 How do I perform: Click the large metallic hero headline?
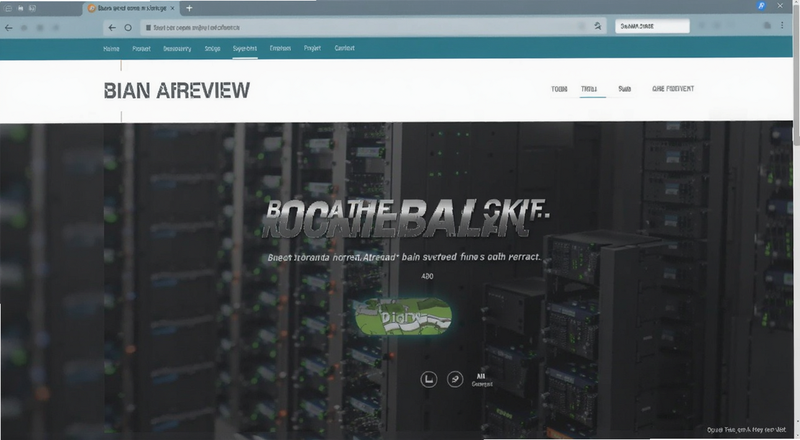[x=406, y=218]
